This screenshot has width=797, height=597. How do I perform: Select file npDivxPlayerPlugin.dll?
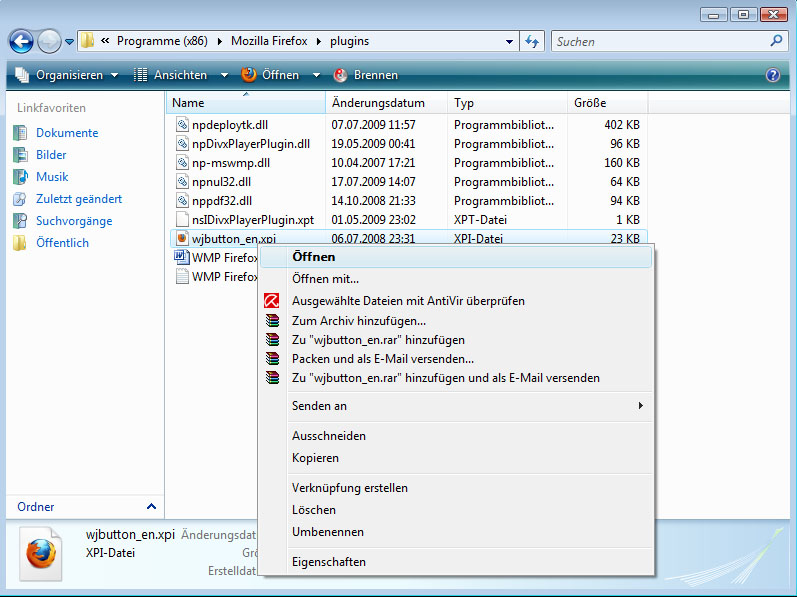coord(251,144)
